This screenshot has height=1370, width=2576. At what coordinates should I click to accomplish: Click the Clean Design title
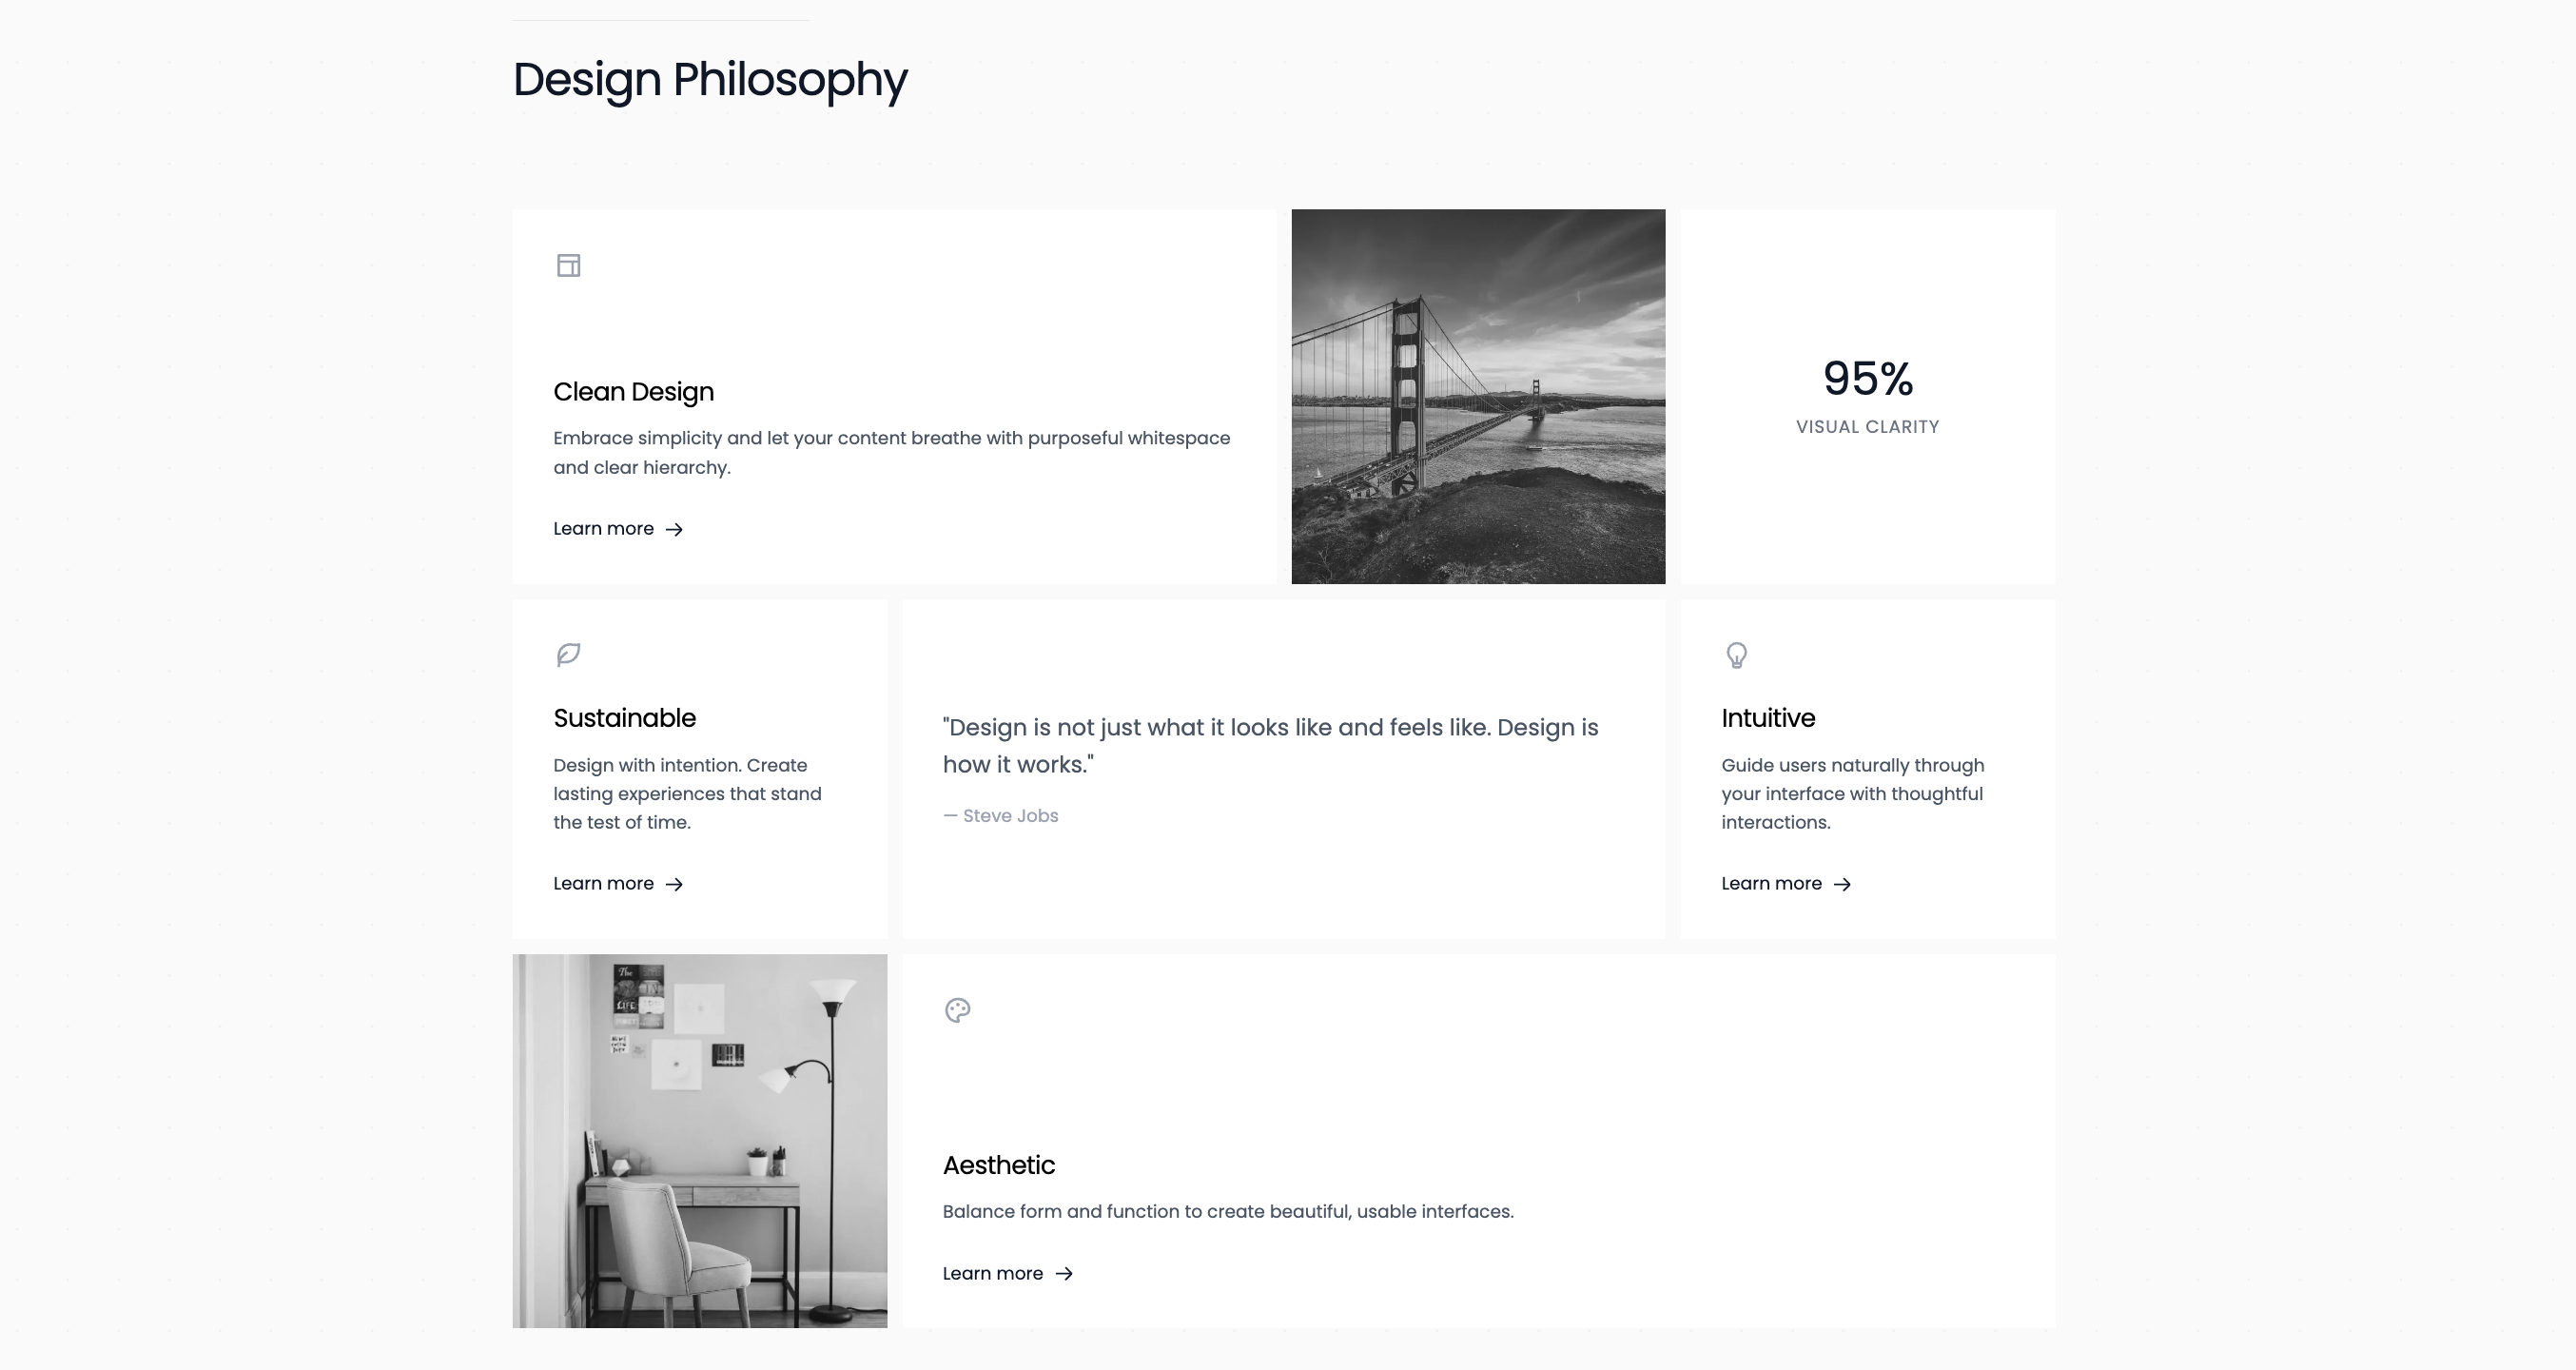pos(633,392)
